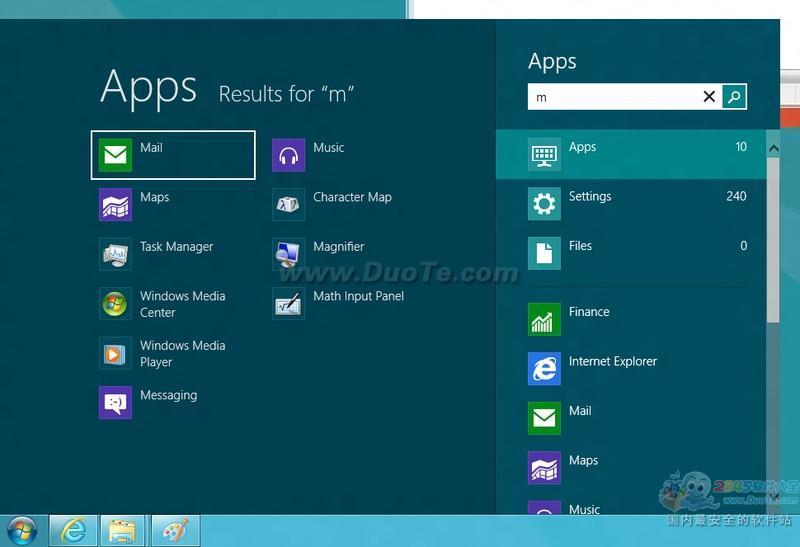Screen dimensions: 800x547
Task: Click the Windows Media Player label
Action: pyautogui.click(x=183, y=354)
